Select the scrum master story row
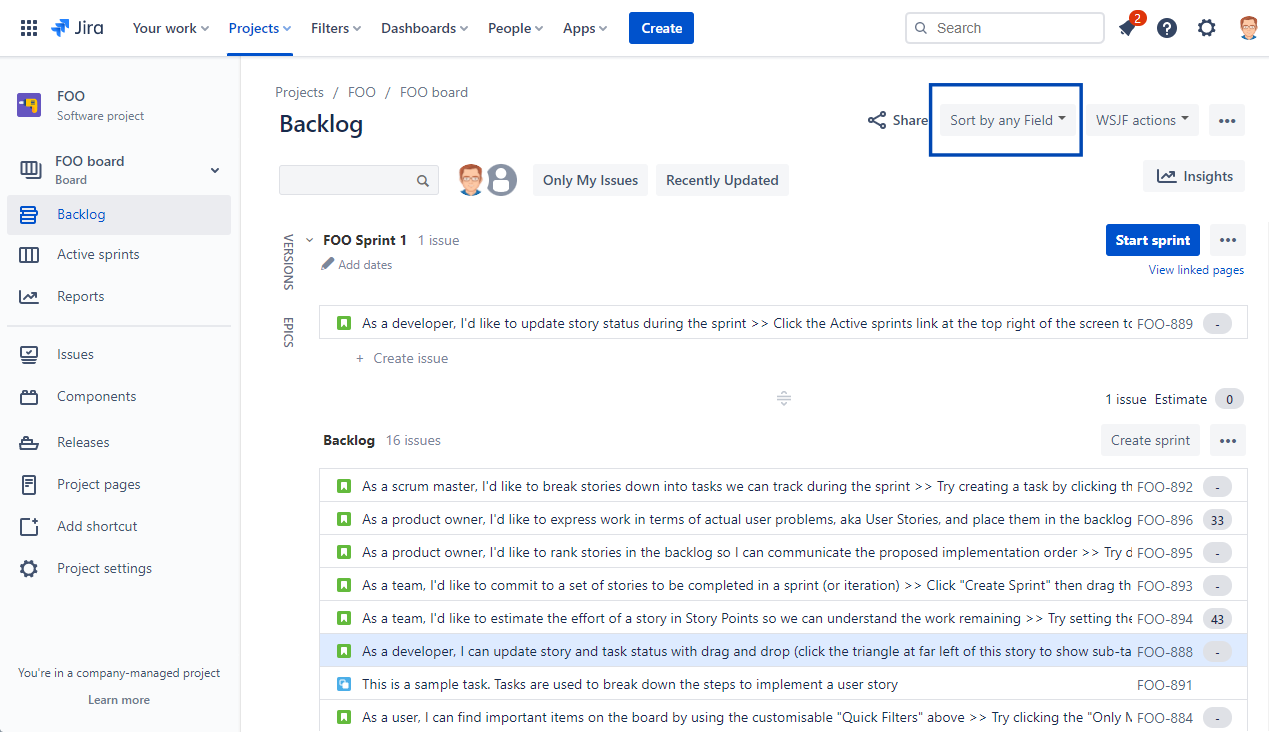The width and height of the screenshot is (1269, 732). (x=783, y=487)
